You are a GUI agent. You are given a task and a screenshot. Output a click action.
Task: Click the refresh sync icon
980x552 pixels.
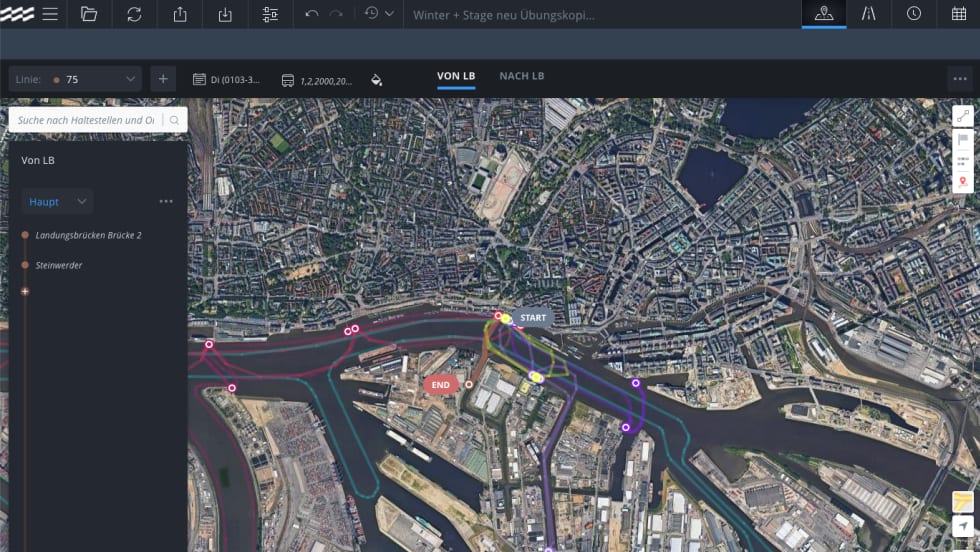[x=134, y=14]
